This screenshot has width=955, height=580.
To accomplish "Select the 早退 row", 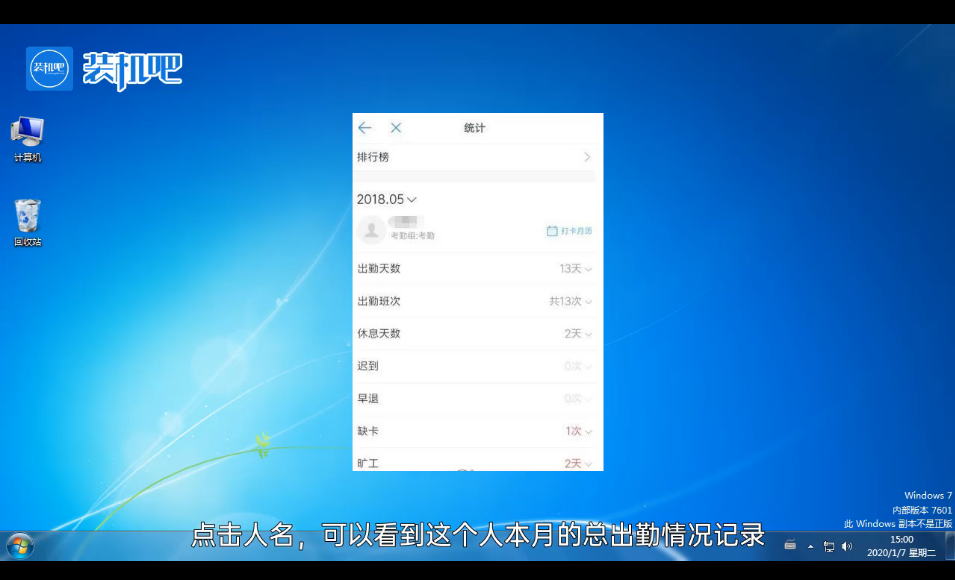I will pyautogui.click(x=476, y=399).
